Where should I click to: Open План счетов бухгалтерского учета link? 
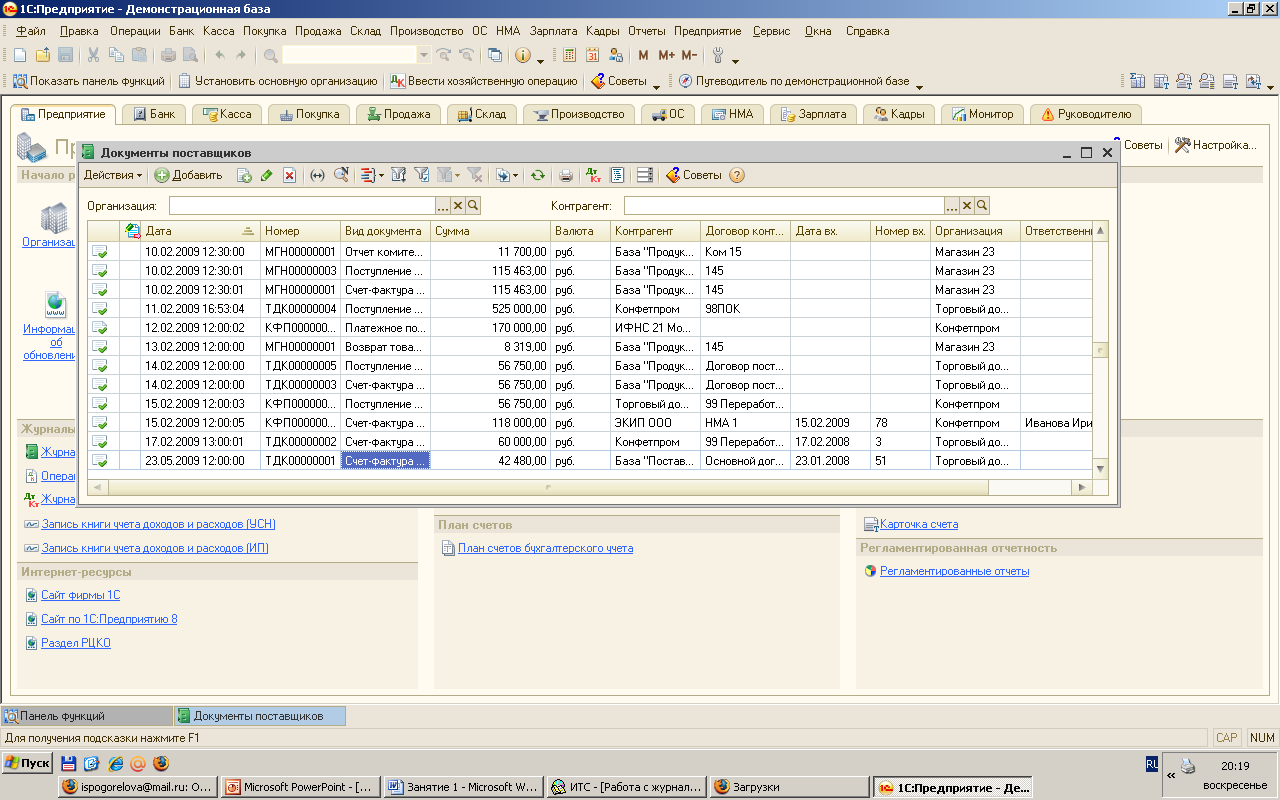pos(545,548)
